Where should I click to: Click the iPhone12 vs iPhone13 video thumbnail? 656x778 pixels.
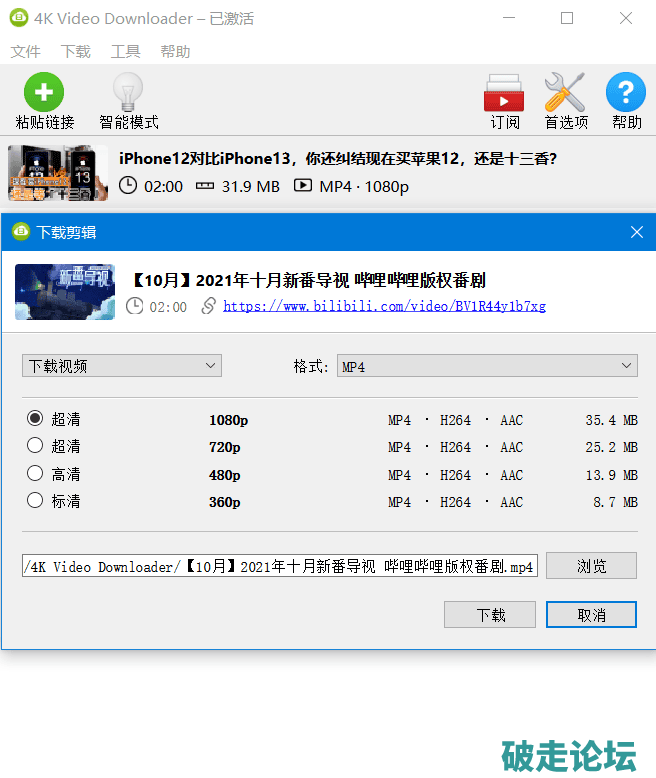click(x=58, y=173)
